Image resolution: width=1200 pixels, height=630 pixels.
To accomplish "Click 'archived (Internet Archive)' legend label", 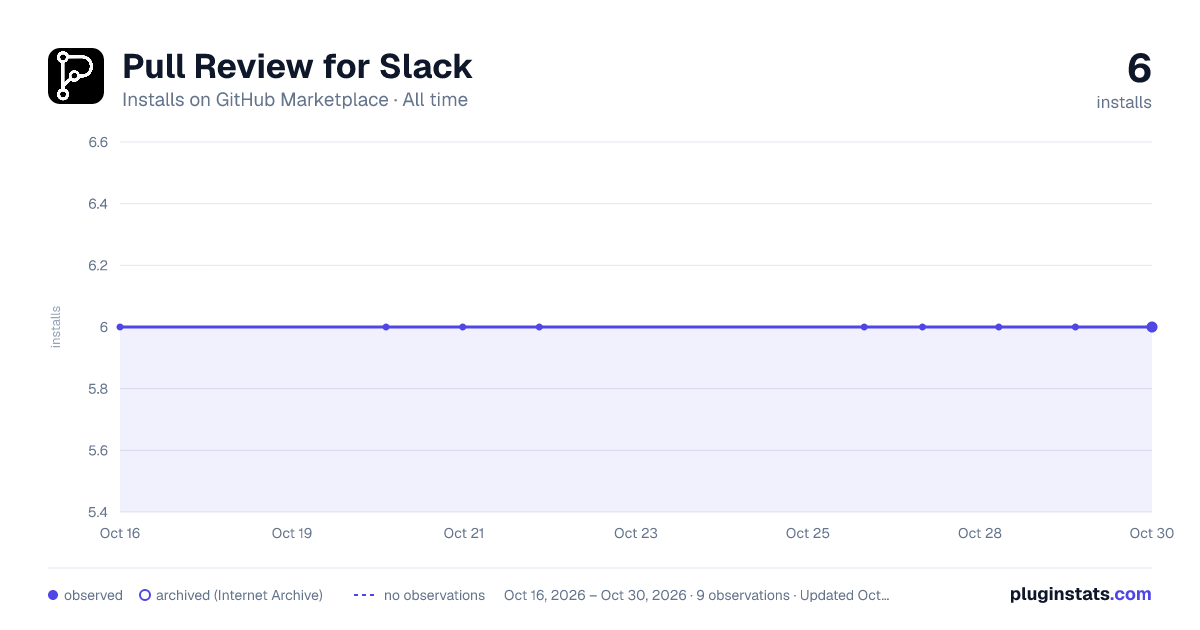I will tap(239, 595).
